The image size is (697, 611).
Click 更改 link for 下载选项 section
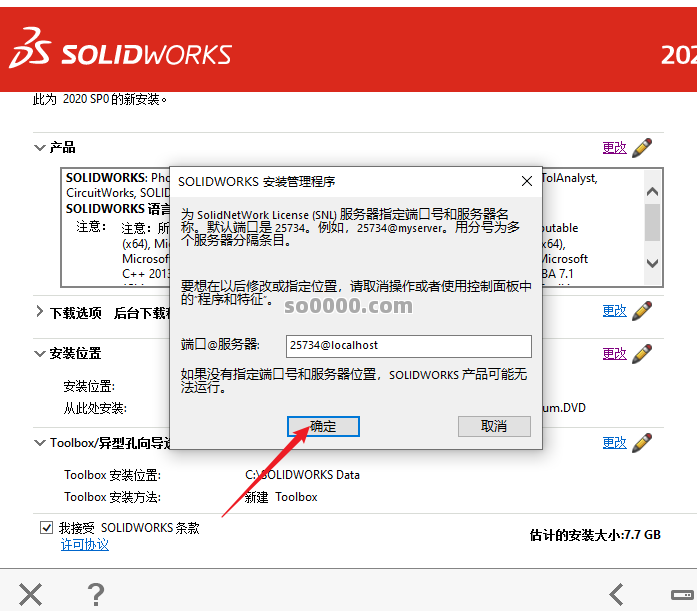tap(614, 311)
